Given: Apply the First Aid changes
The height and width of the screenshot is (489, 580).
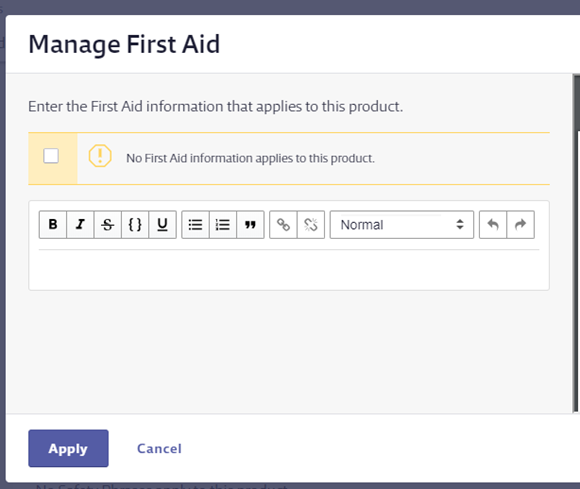Looking at the screenshot, I should (68, 448).
